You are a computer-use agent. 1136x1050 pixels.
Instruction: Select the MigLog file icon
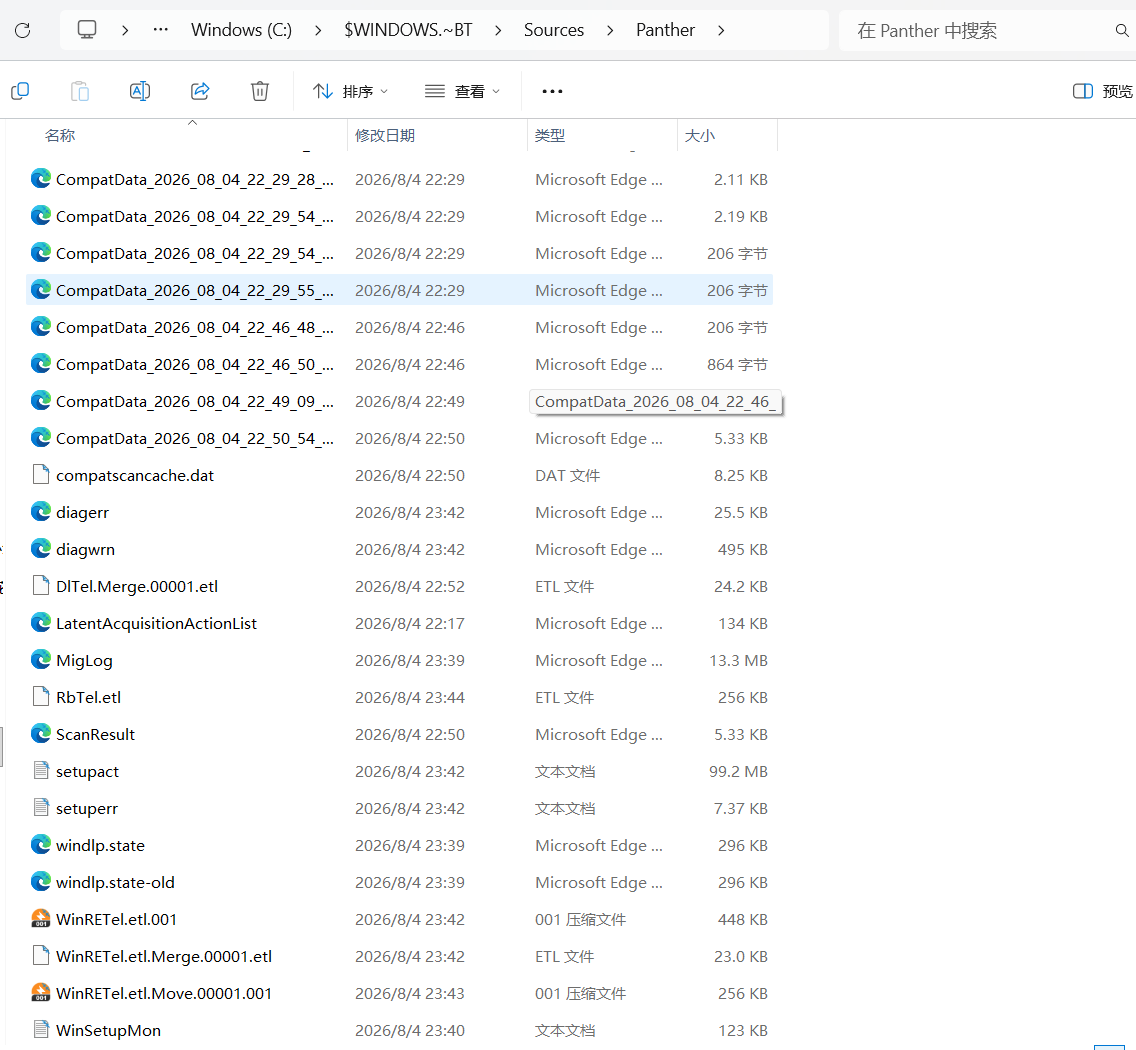[x=41, y=659]
